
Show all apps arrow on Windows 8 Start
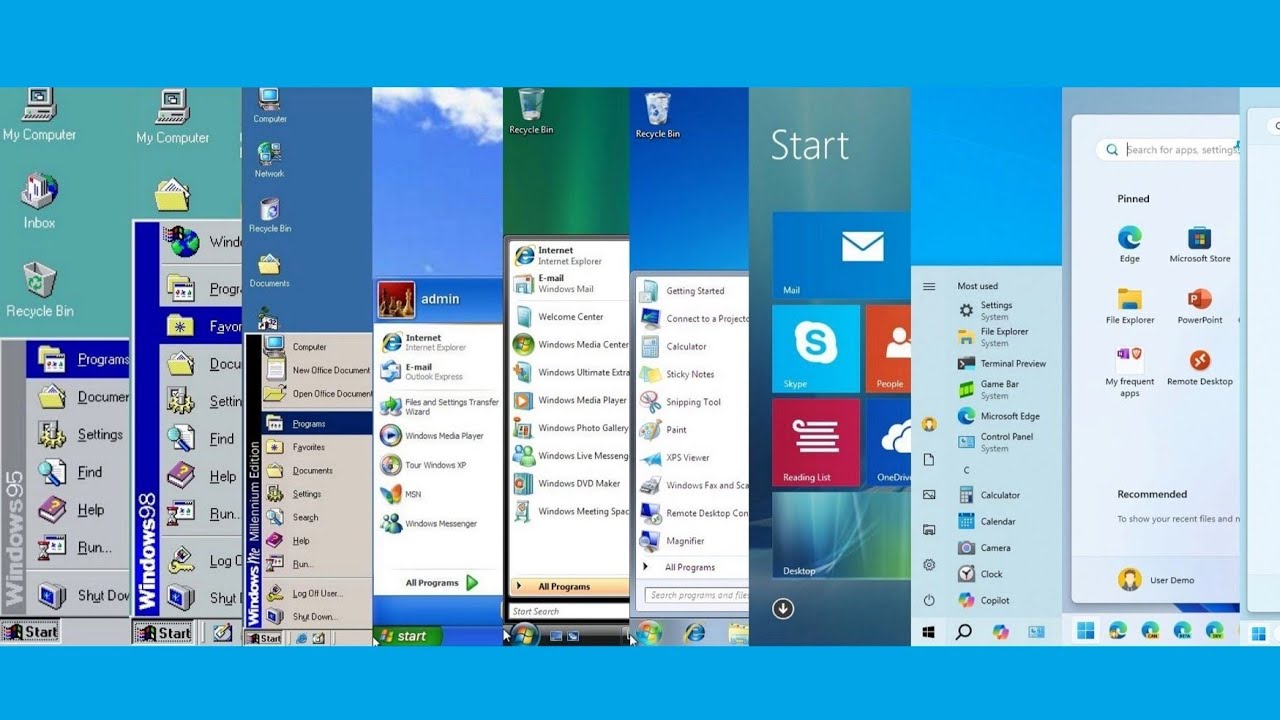pos(783,608)
